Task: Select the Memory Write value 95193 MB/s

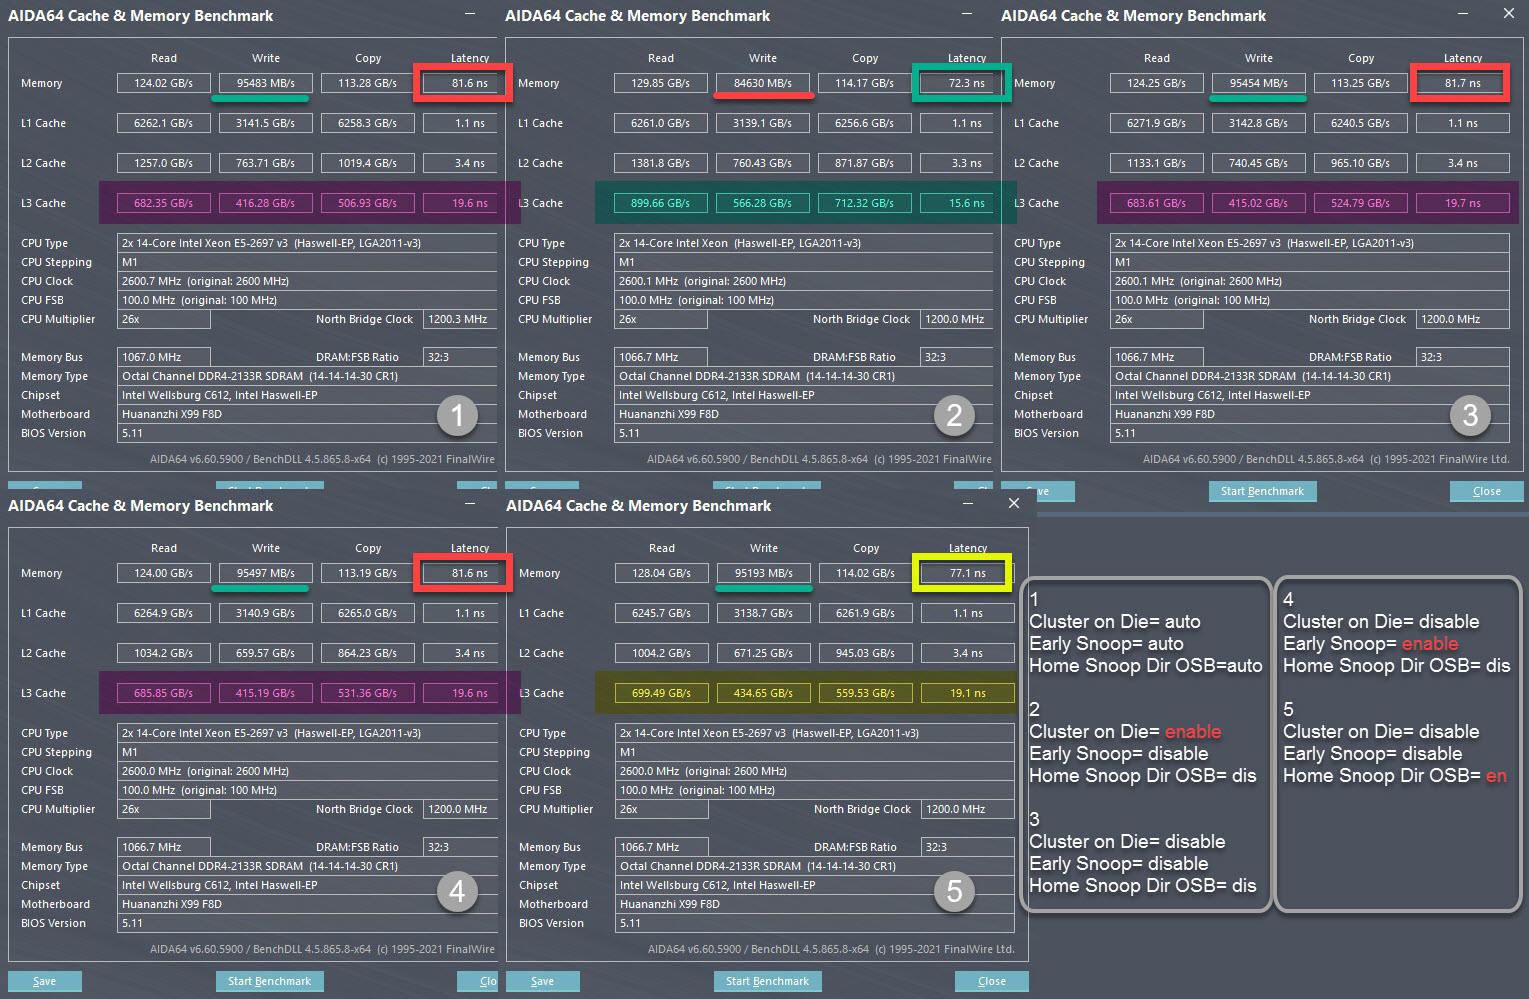Action: pos(763,573)
